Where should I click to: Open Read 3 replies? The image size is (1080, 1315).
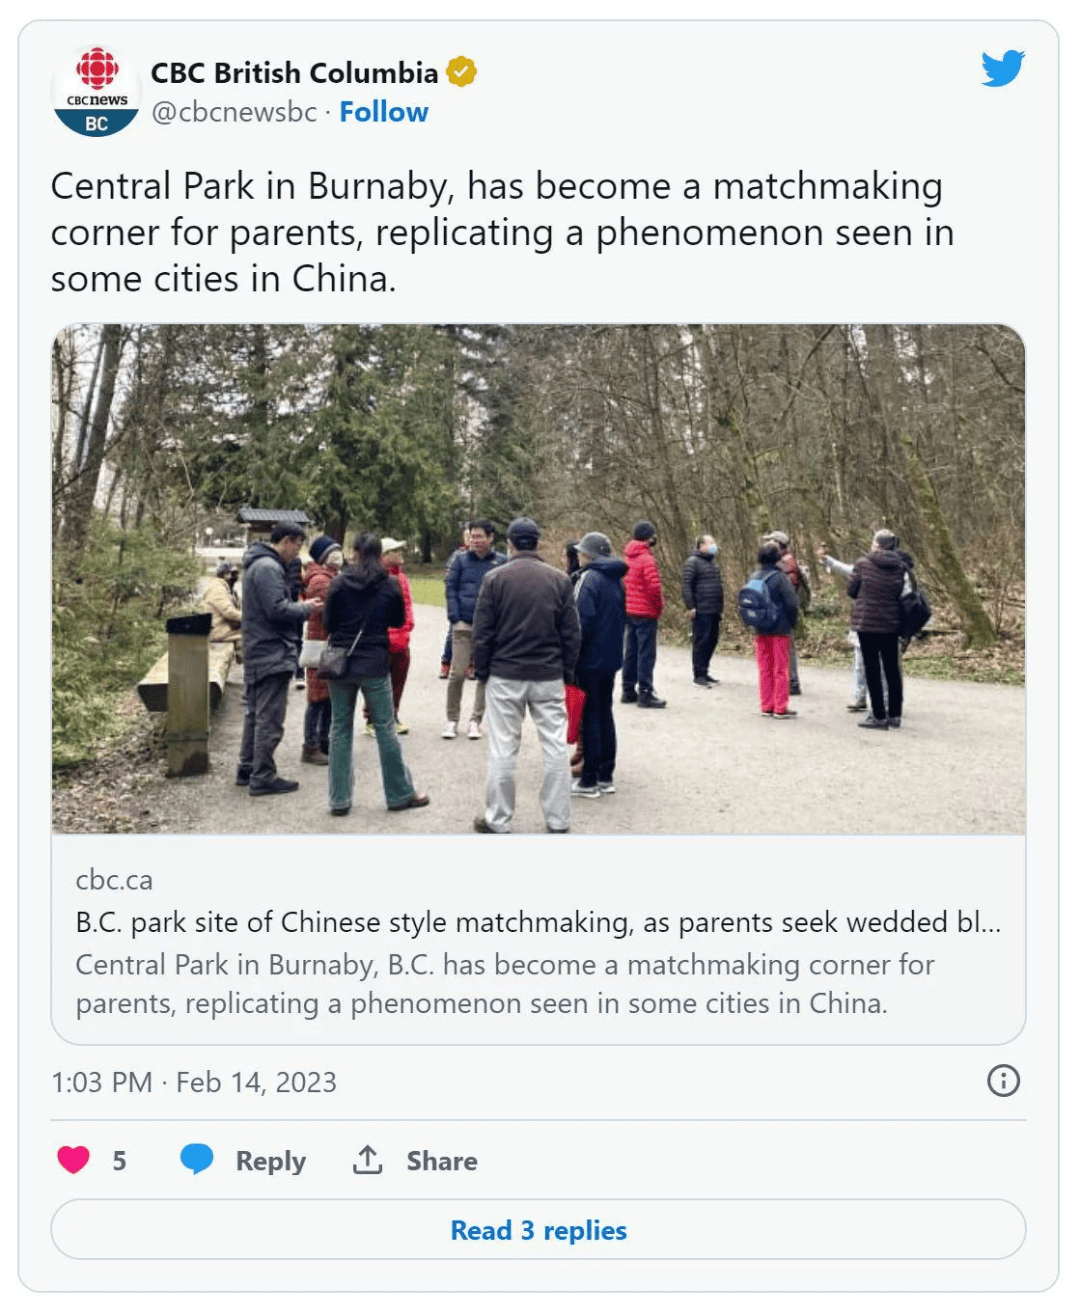click(538, 1230)
